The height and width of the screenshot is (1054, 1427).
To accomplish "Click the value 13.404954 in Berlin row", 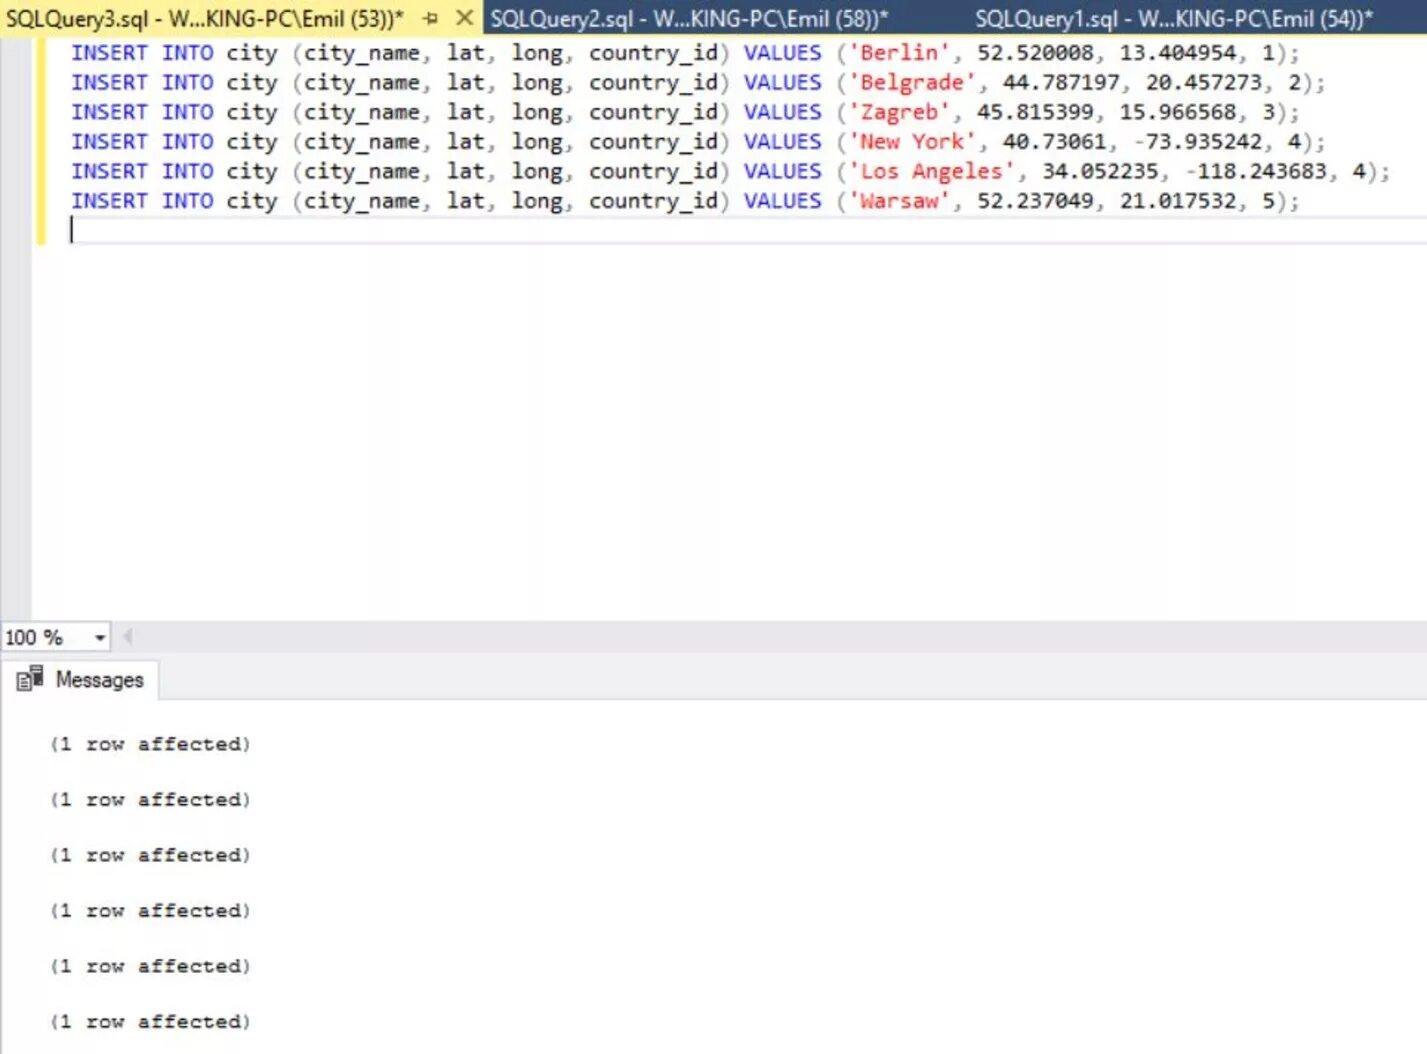I will [x=1178, y=53].
